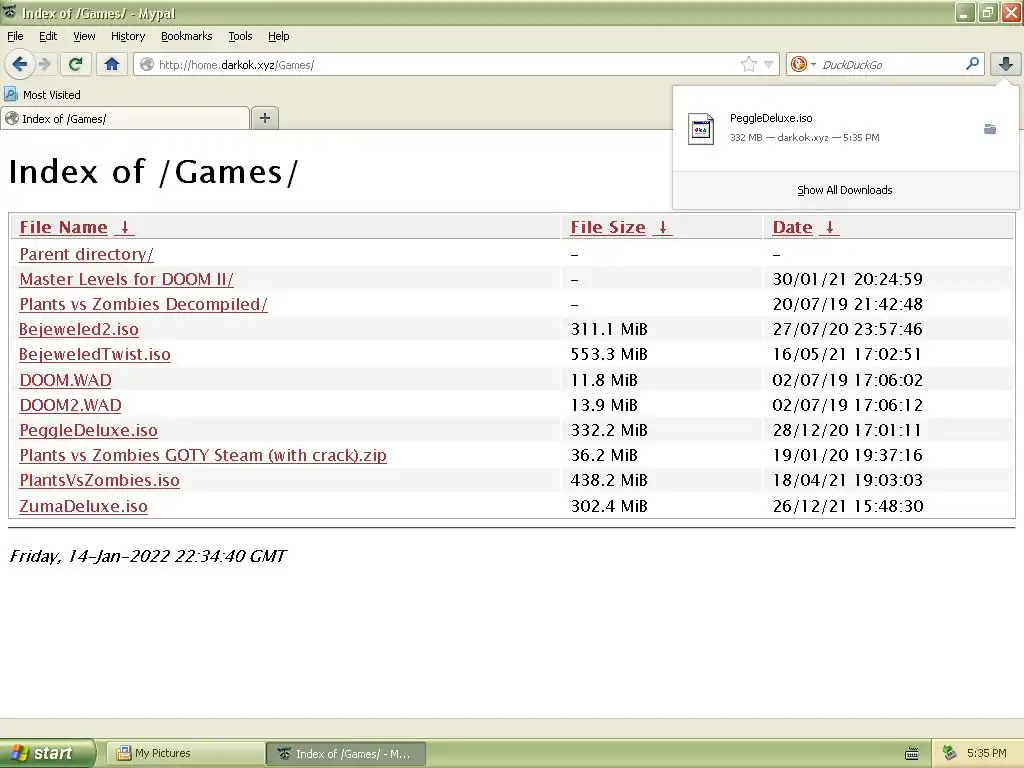1024x768 pixels.
Task: Click the File Size descending arrow
Action: pos(662,227)
